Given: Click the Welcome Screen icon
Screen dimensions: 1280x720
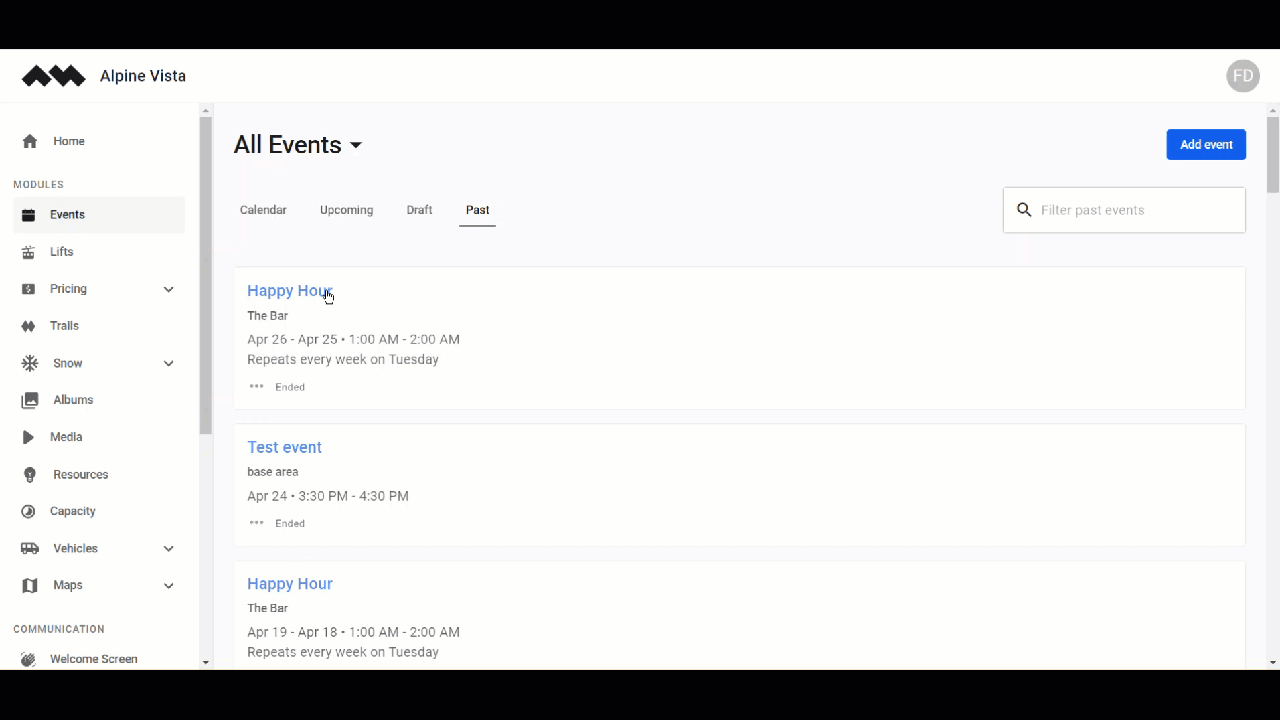Looking at the screenshot, I should (29, 659).
